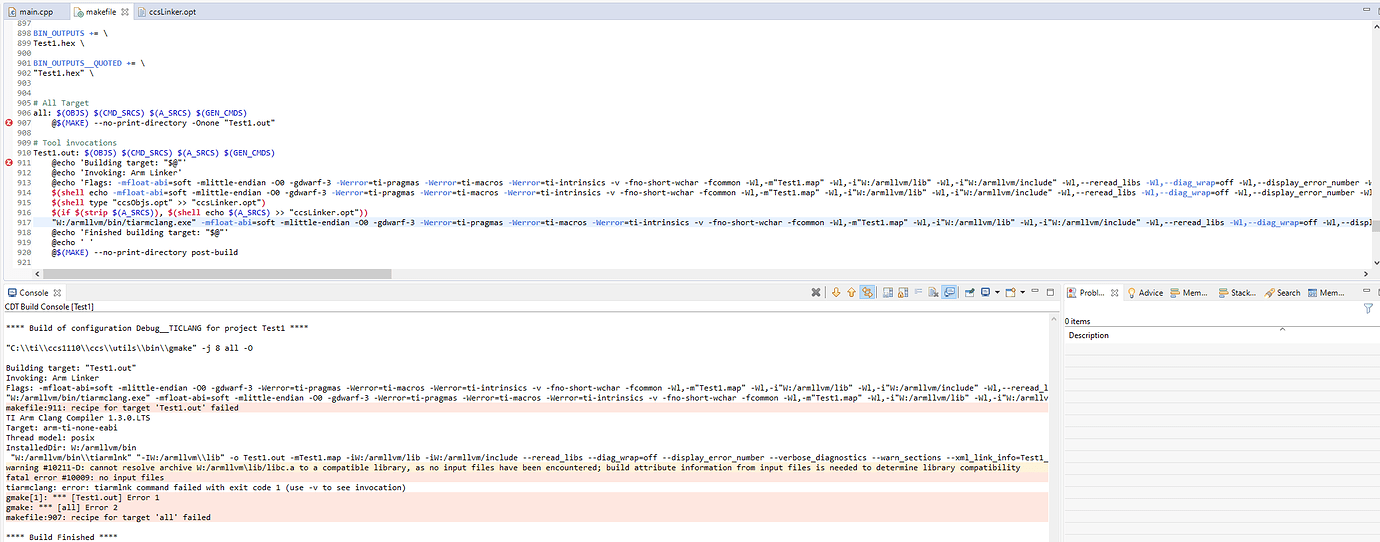Jump to next error with down arrow
This screenshot has width=1380, height=542.
pos(836,292)
